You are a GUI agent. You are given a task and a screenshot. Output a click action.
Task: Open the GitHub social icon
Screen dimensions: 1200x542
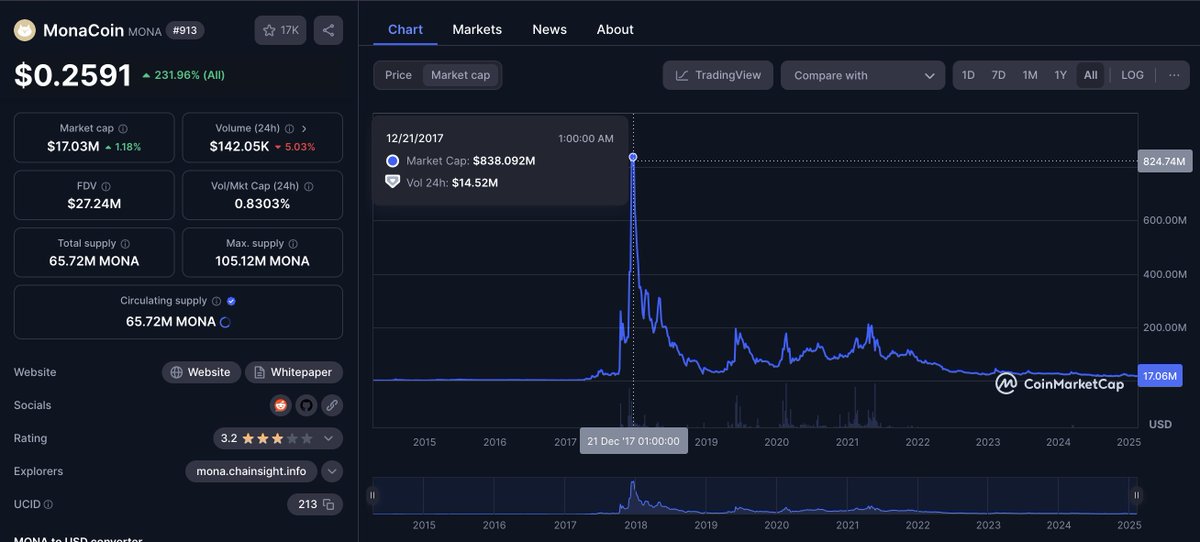pos(306,405)
